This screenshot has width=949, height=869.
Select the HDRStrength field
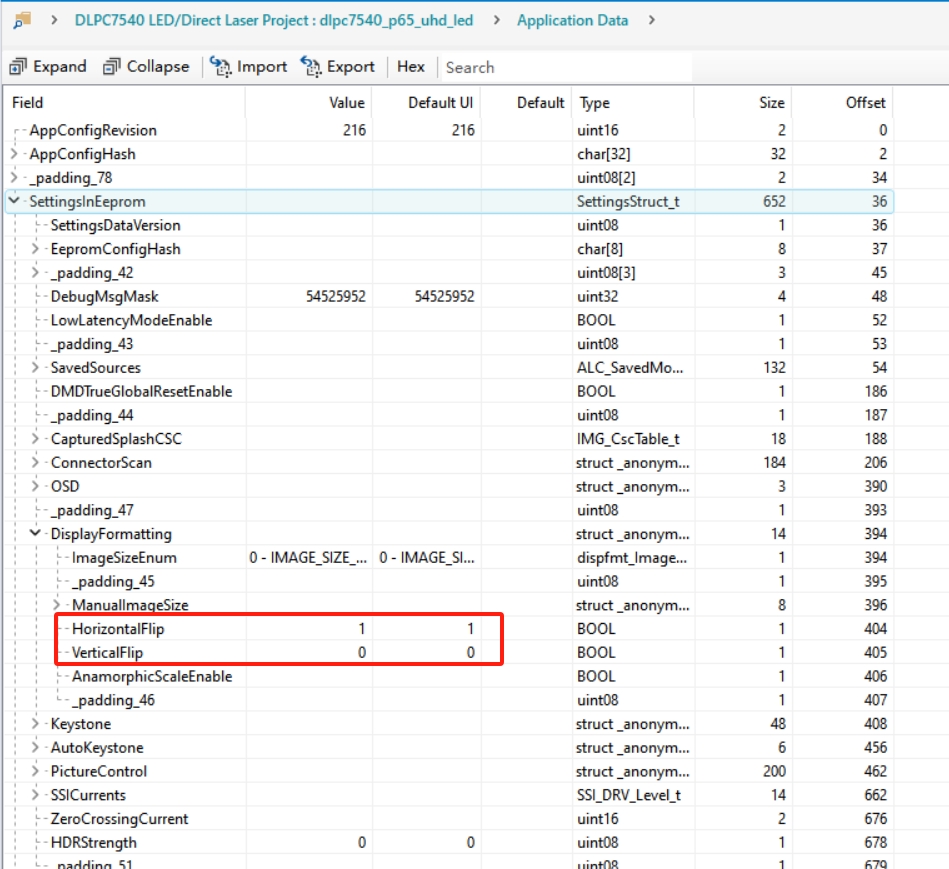(93, 842)
